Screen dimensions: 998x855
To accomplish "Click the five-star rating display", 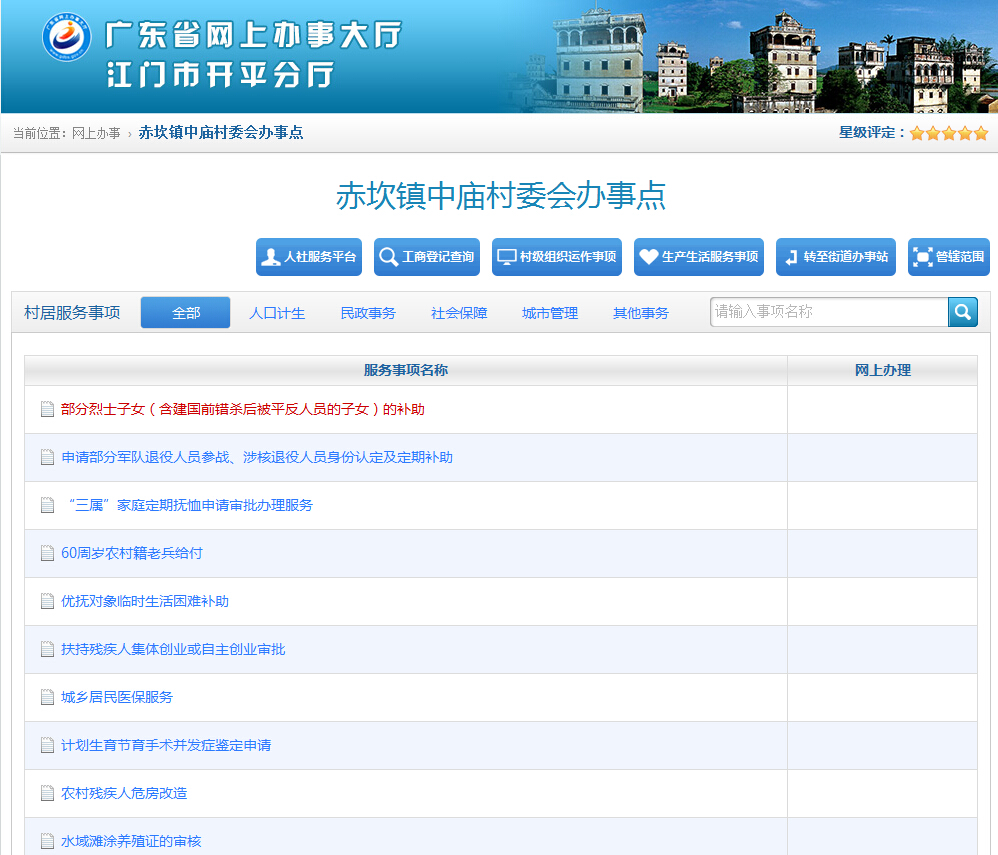I will 948,133.
